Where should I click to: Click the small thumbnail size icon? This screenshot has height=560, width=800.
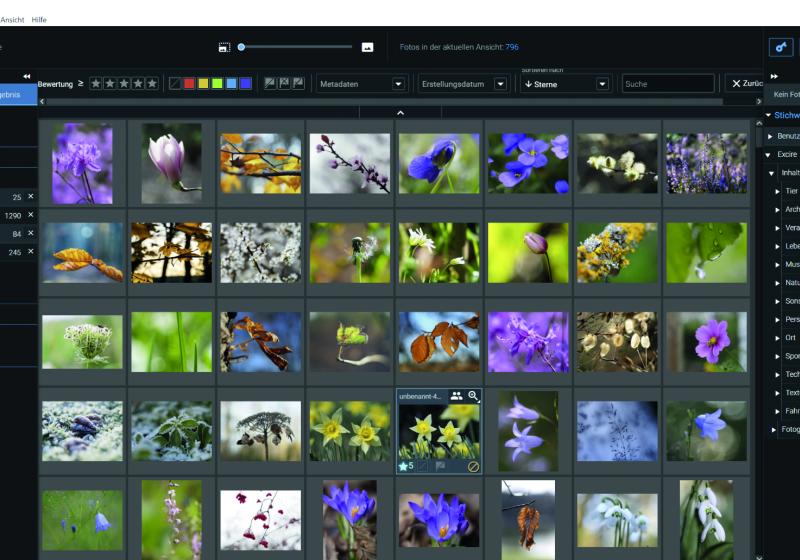pos(224,47)
